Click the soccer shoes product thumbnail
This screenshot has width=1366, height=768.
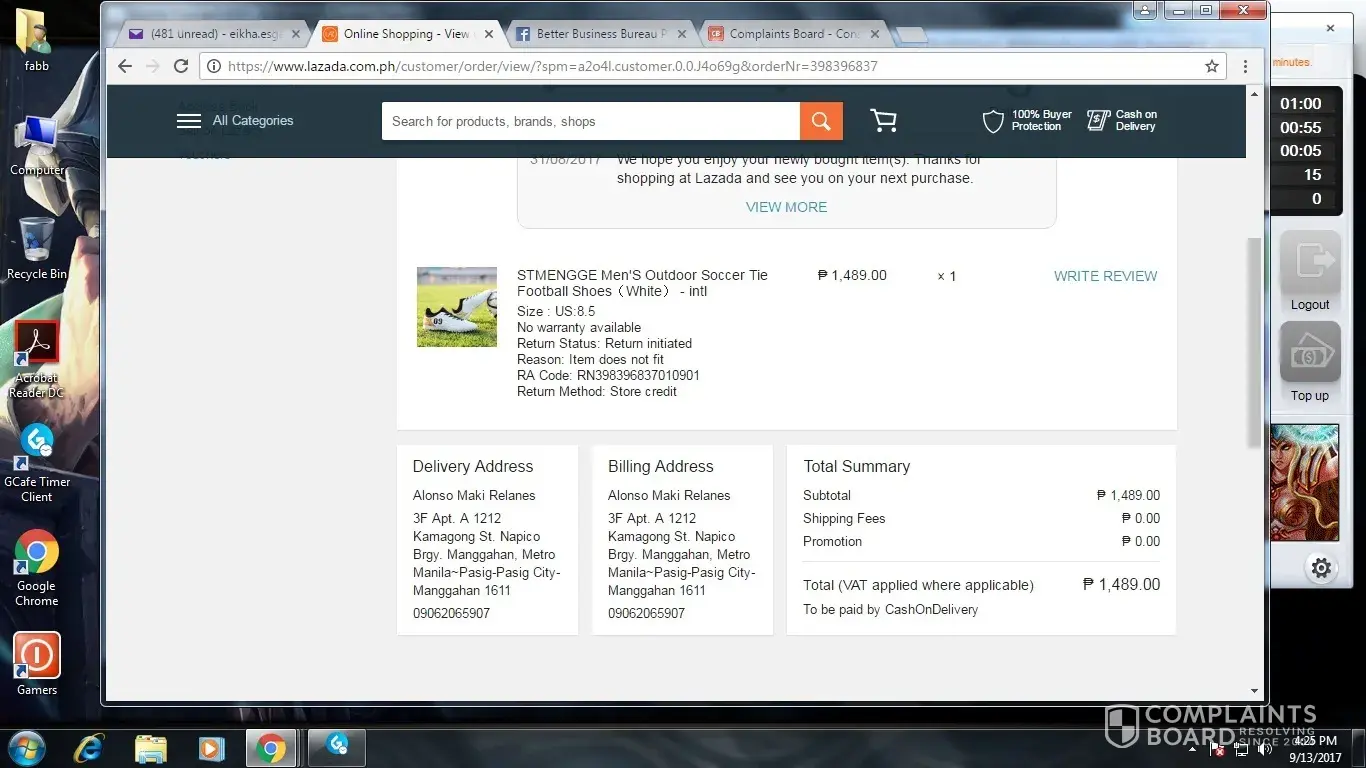point(457,307)
